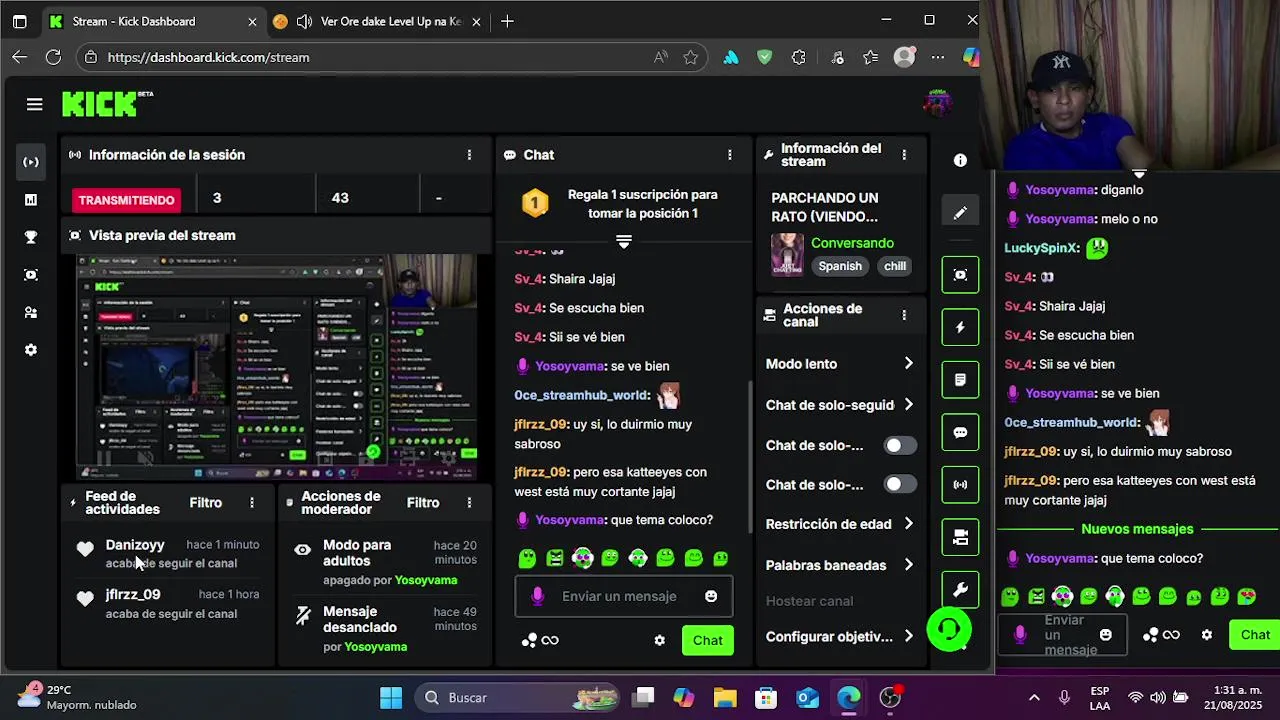
Task: Open the Edge tab actions menu button
Action: 19,21
